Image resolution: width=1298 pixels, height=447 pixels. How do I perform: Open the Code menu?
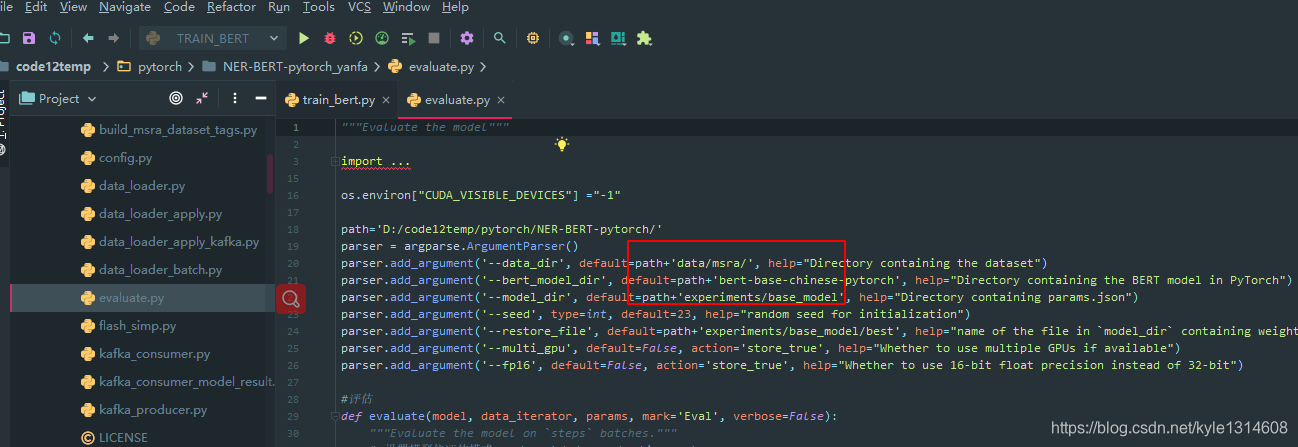(179, 7)
